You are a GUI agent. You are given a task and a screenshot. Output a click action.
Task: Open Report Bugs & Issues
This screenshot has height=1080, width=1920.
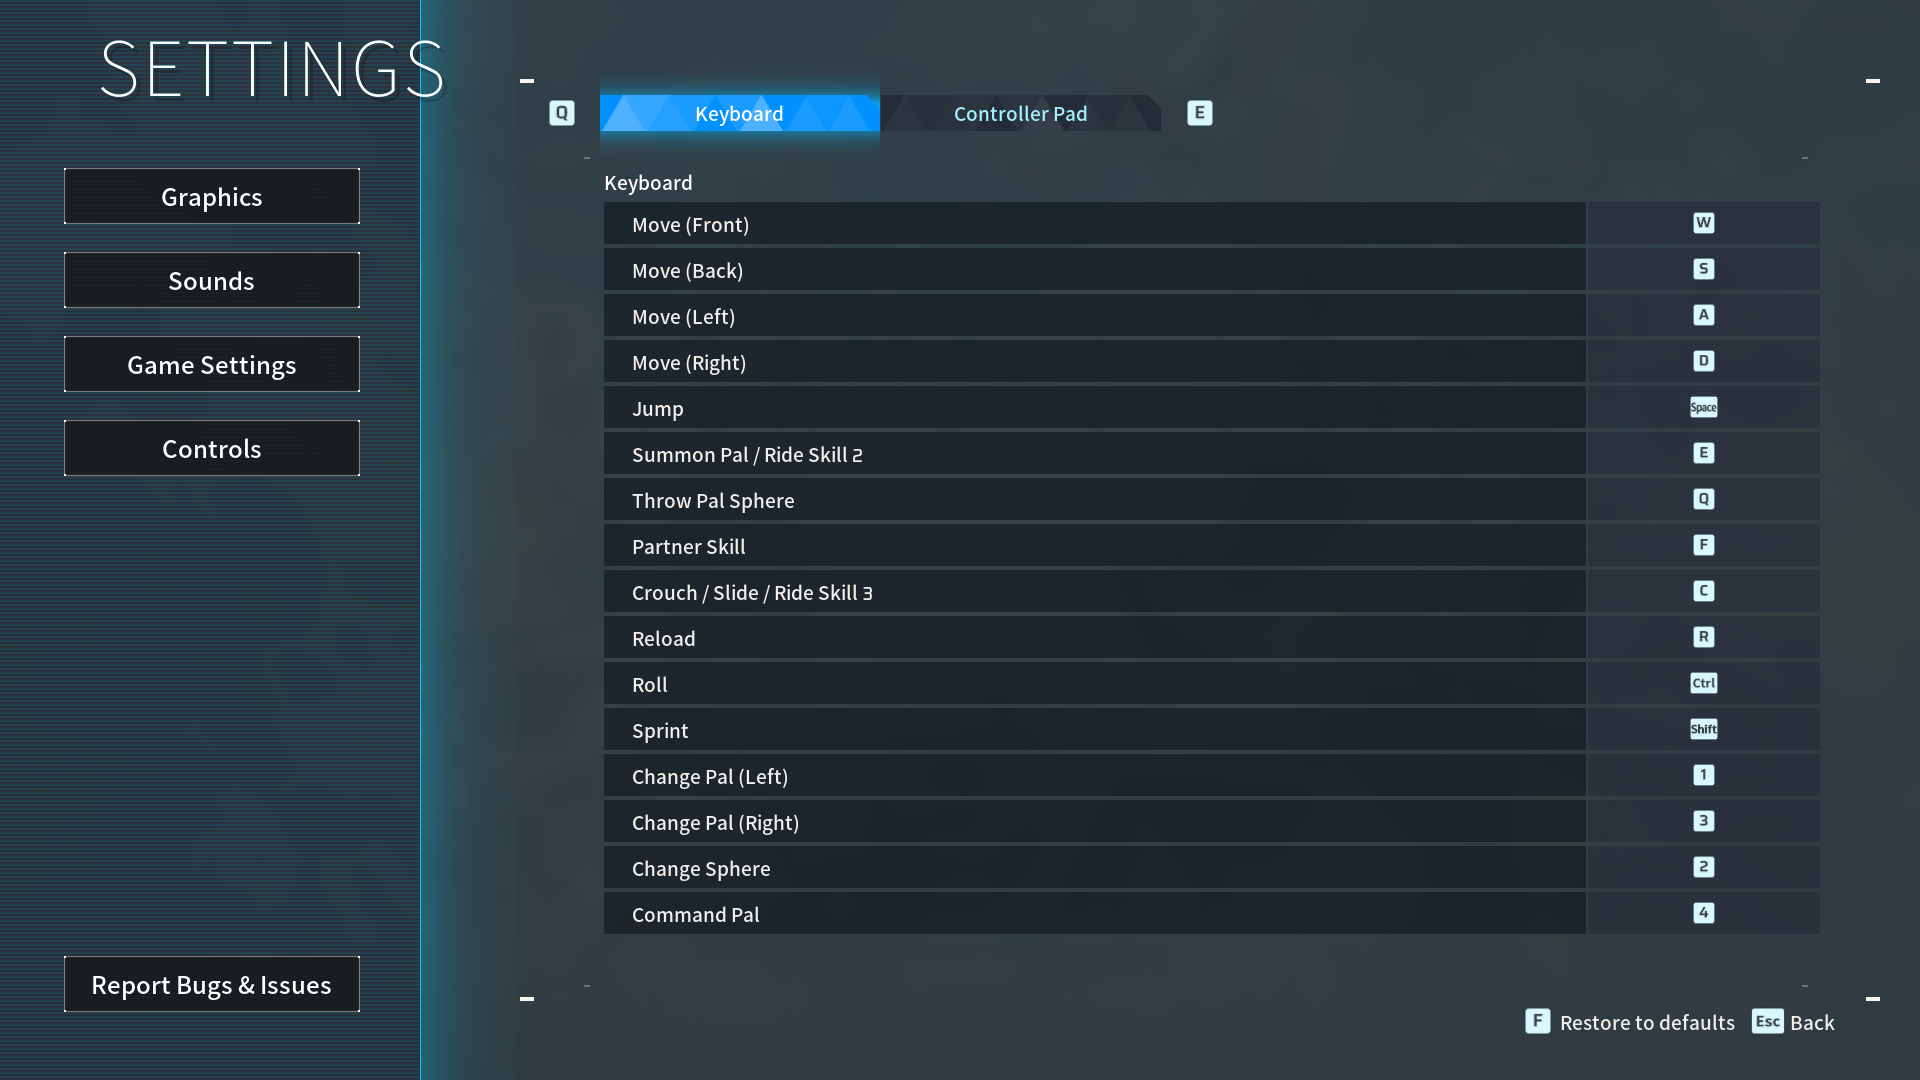point(212,985)
